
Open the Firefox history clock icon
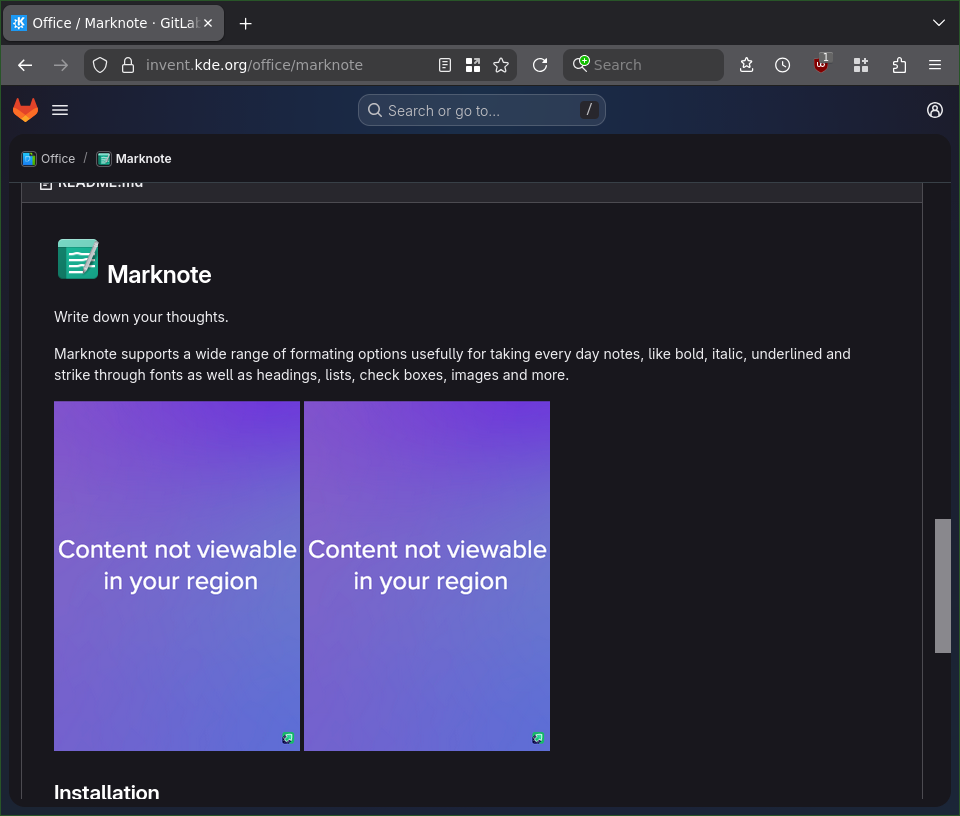(783, 65)
